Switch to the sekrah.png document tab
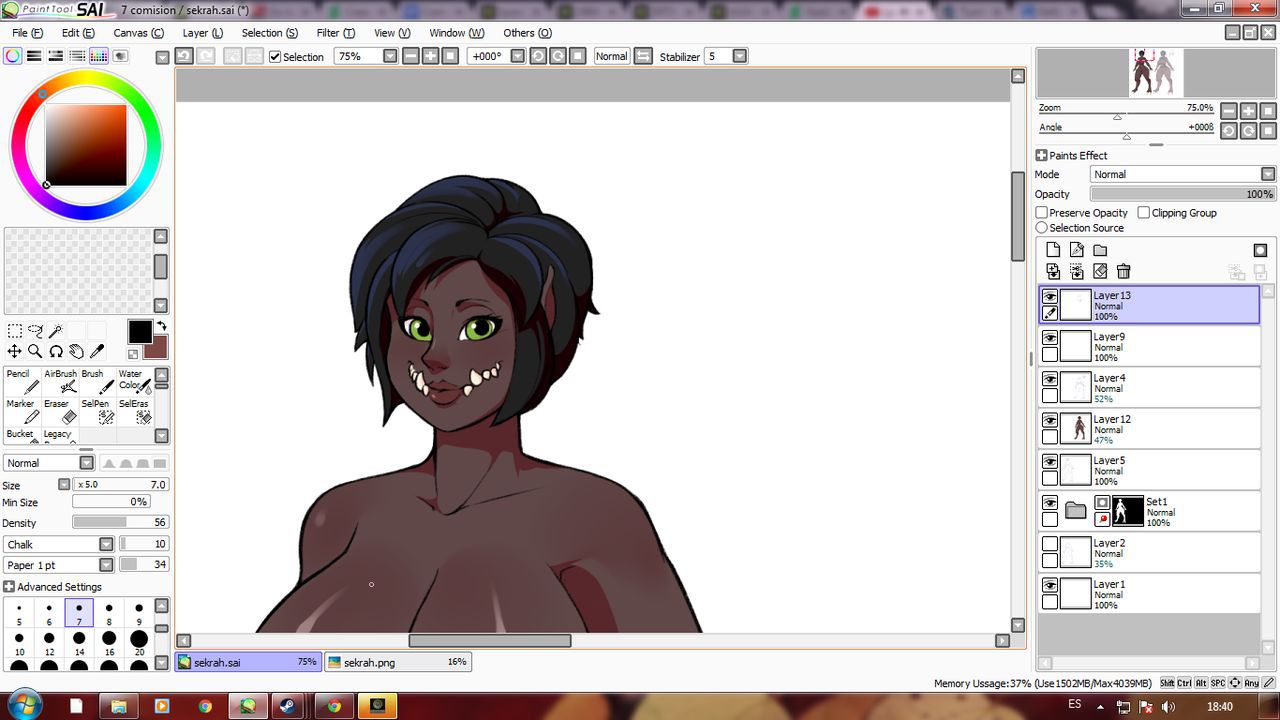This screenshot has height=720, width=1280. [x=397, y=662]
